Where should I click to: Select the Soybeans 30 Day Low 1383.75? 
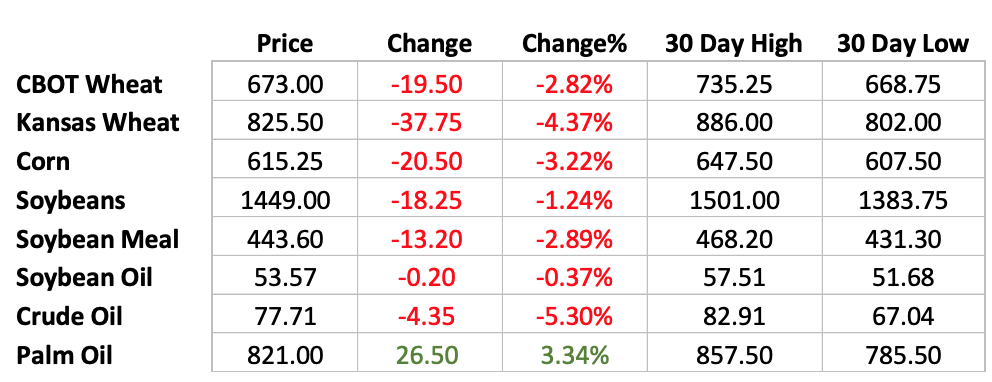point(903,201)
